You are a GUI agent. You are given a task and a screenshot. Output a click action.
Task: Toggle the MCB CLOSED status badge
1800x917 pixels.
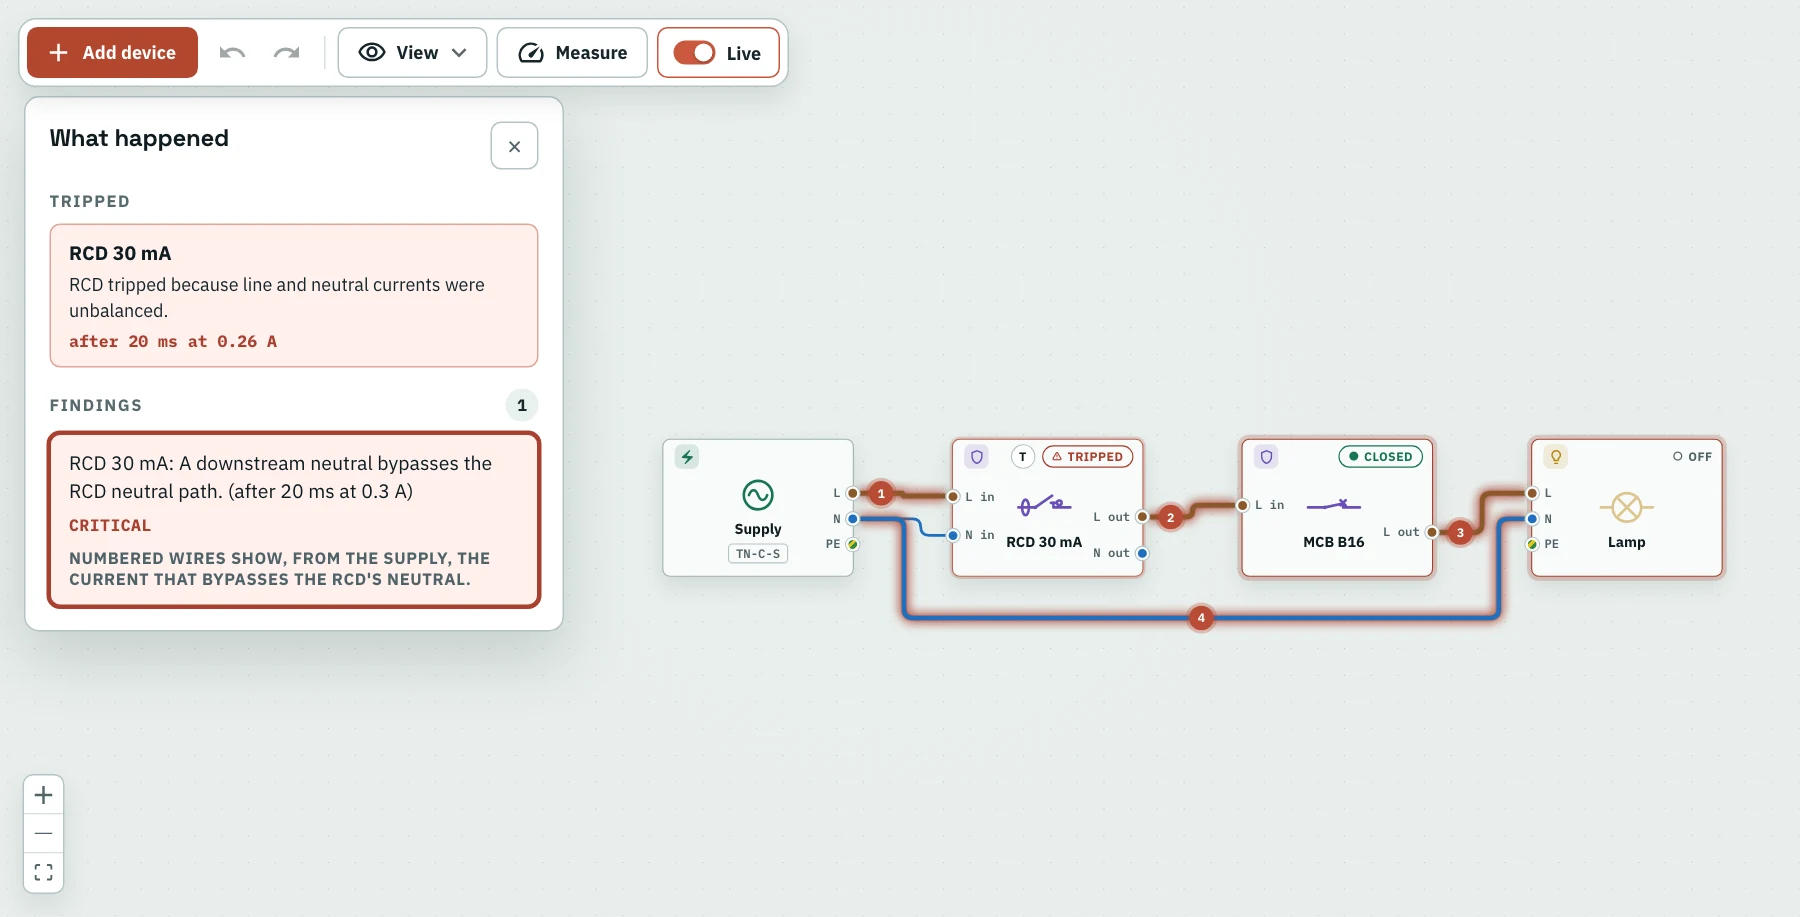[1380, 457]
